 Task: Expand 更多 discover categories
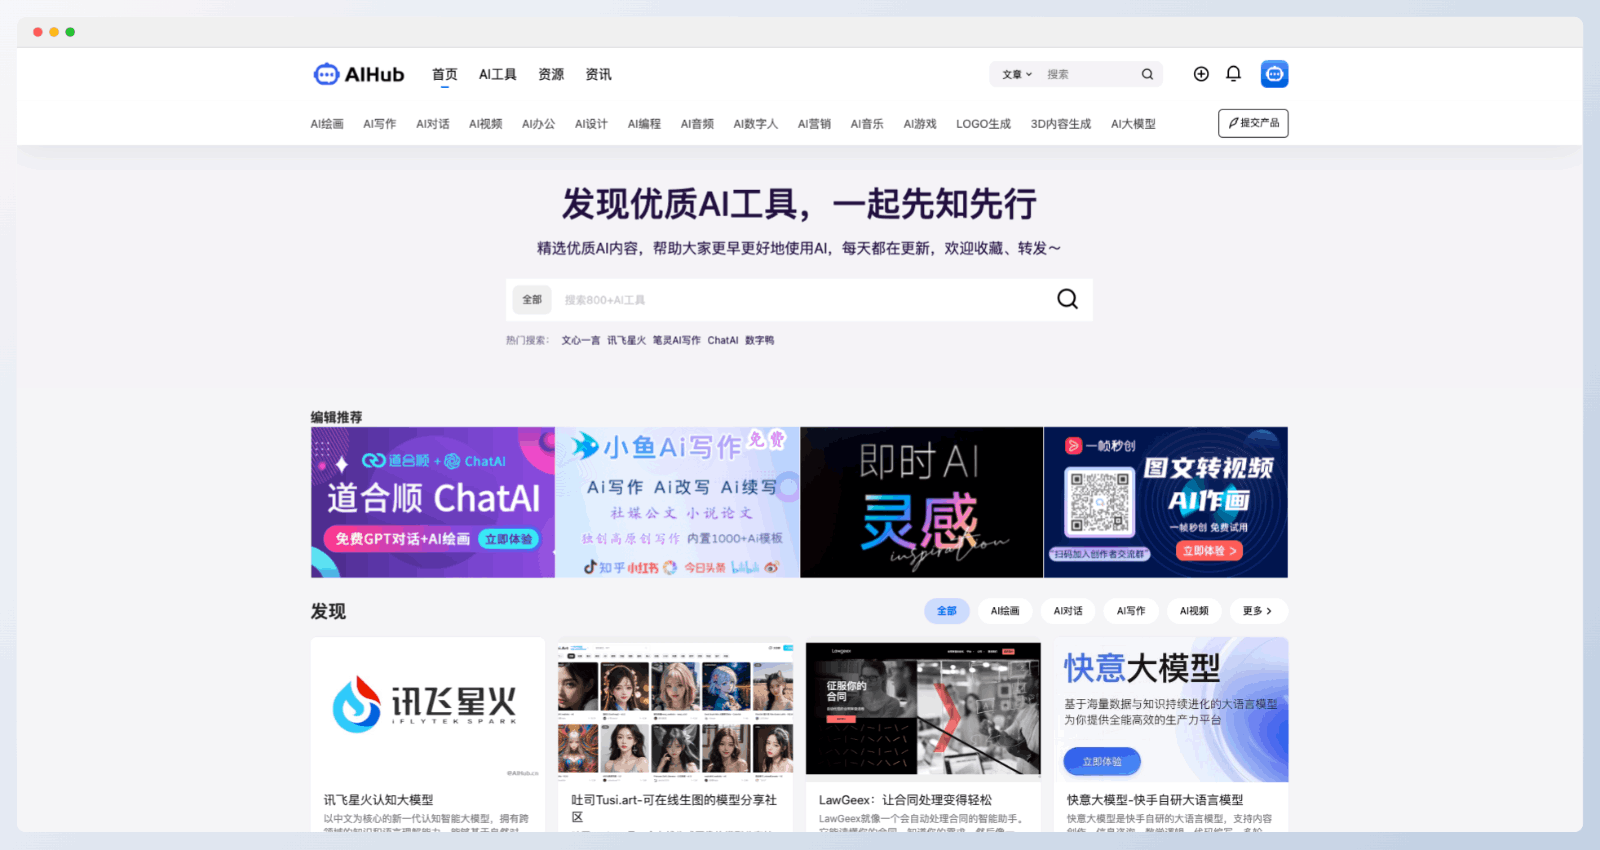pyautogui.click(x=1257, y=611)
